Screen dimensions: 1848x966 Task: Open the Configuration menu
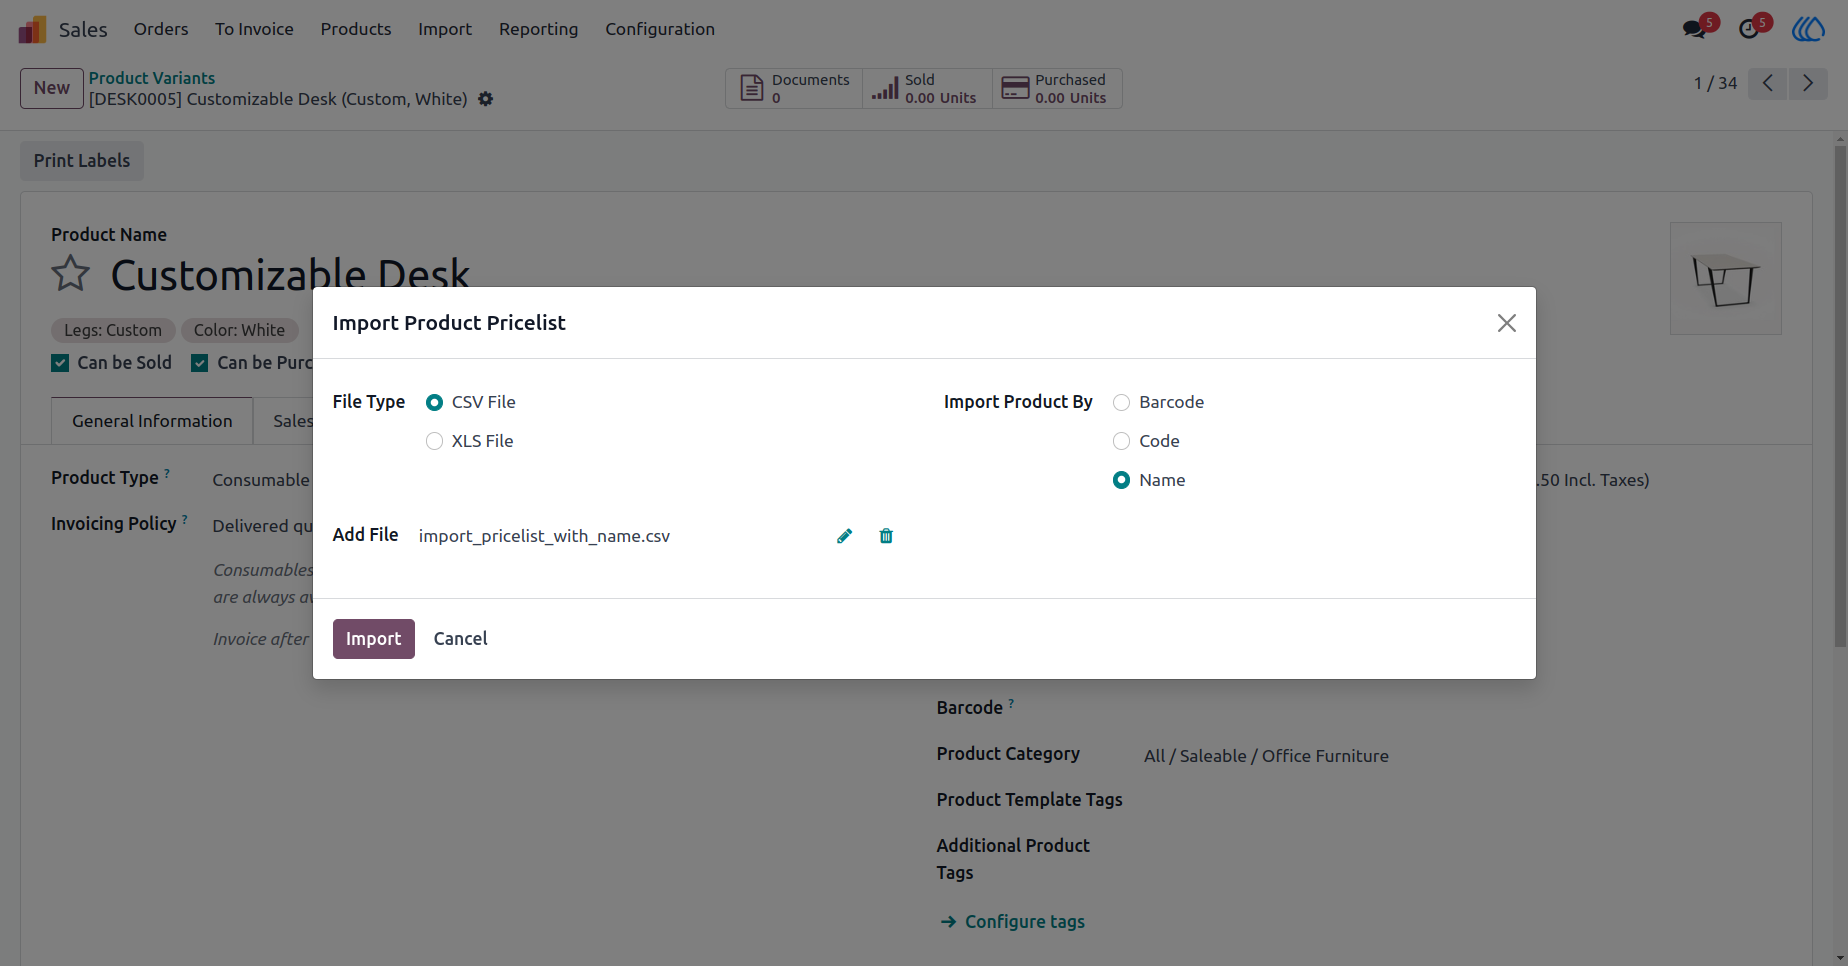(x=660, y=29)
